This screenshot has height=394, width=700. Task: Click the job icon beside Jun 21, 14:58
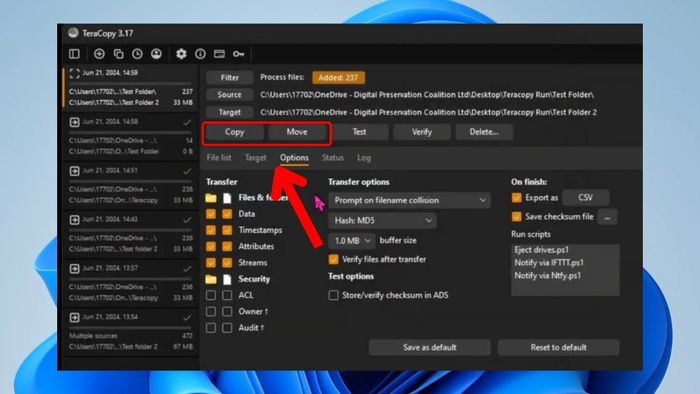click(75, 122)
